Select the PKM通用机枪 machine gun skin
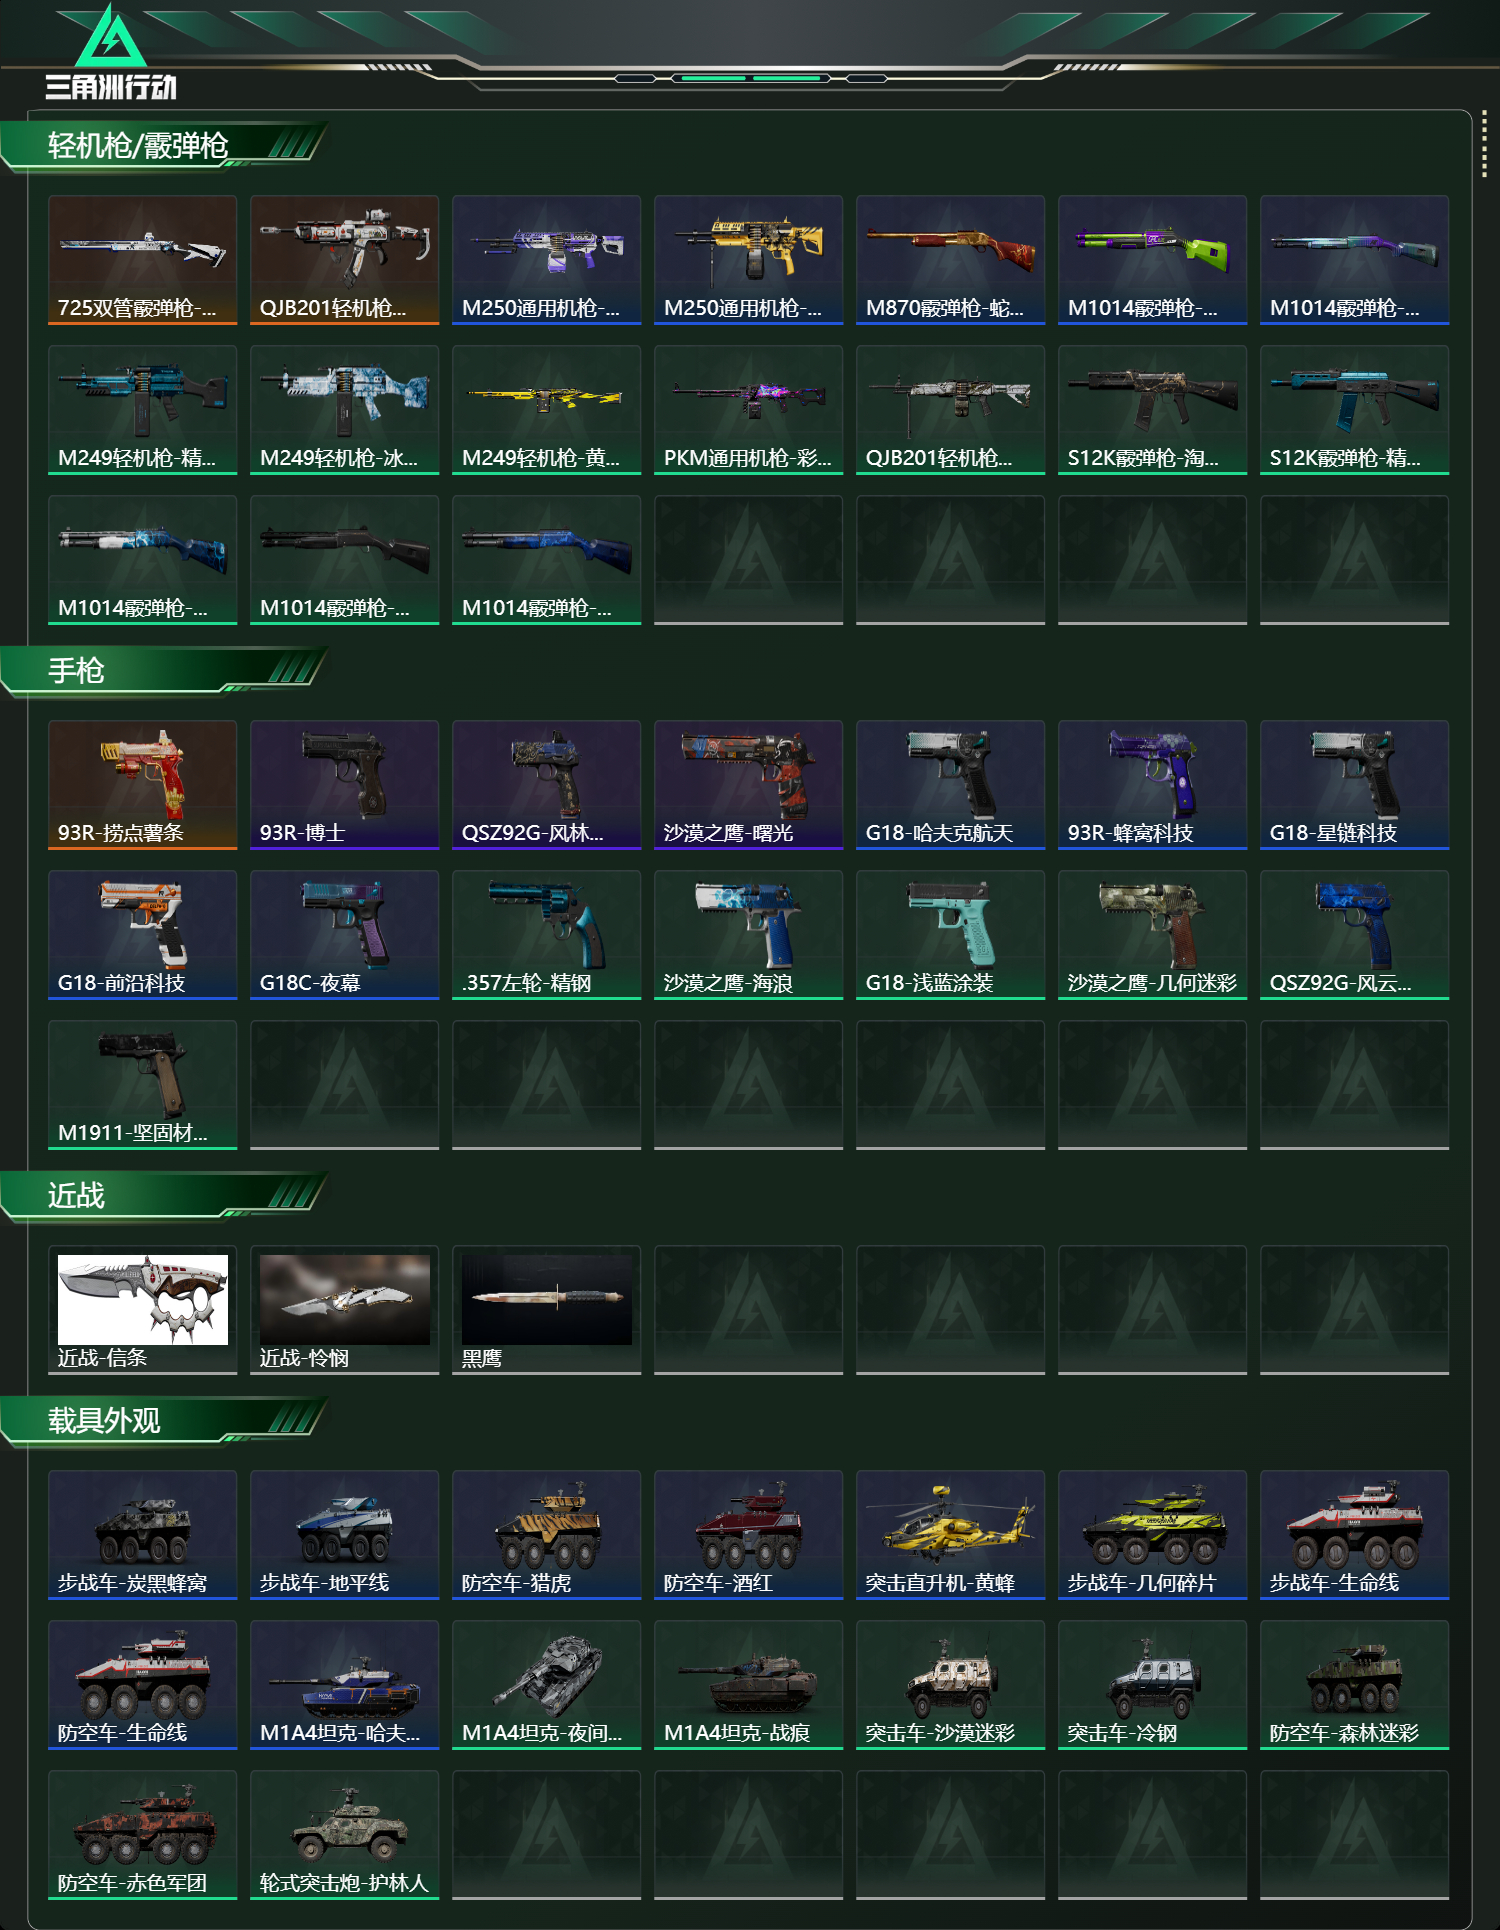 [x=749, y=410]
